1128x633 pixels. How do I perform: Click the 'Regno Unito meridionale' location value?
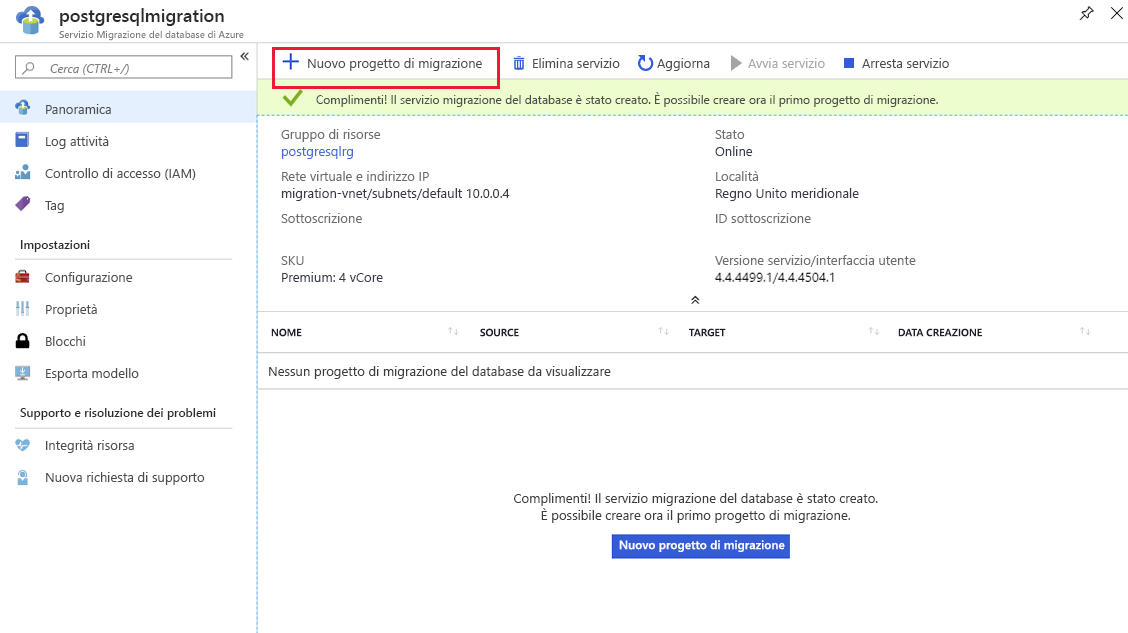(x=787, y=193)
